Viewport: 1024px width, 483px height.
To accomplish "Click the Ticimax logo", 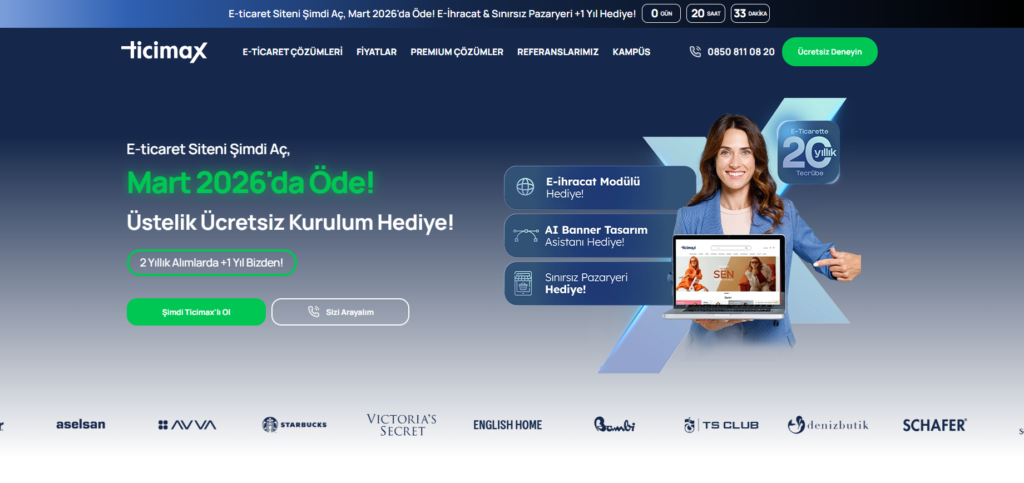I will pos(164,51).
